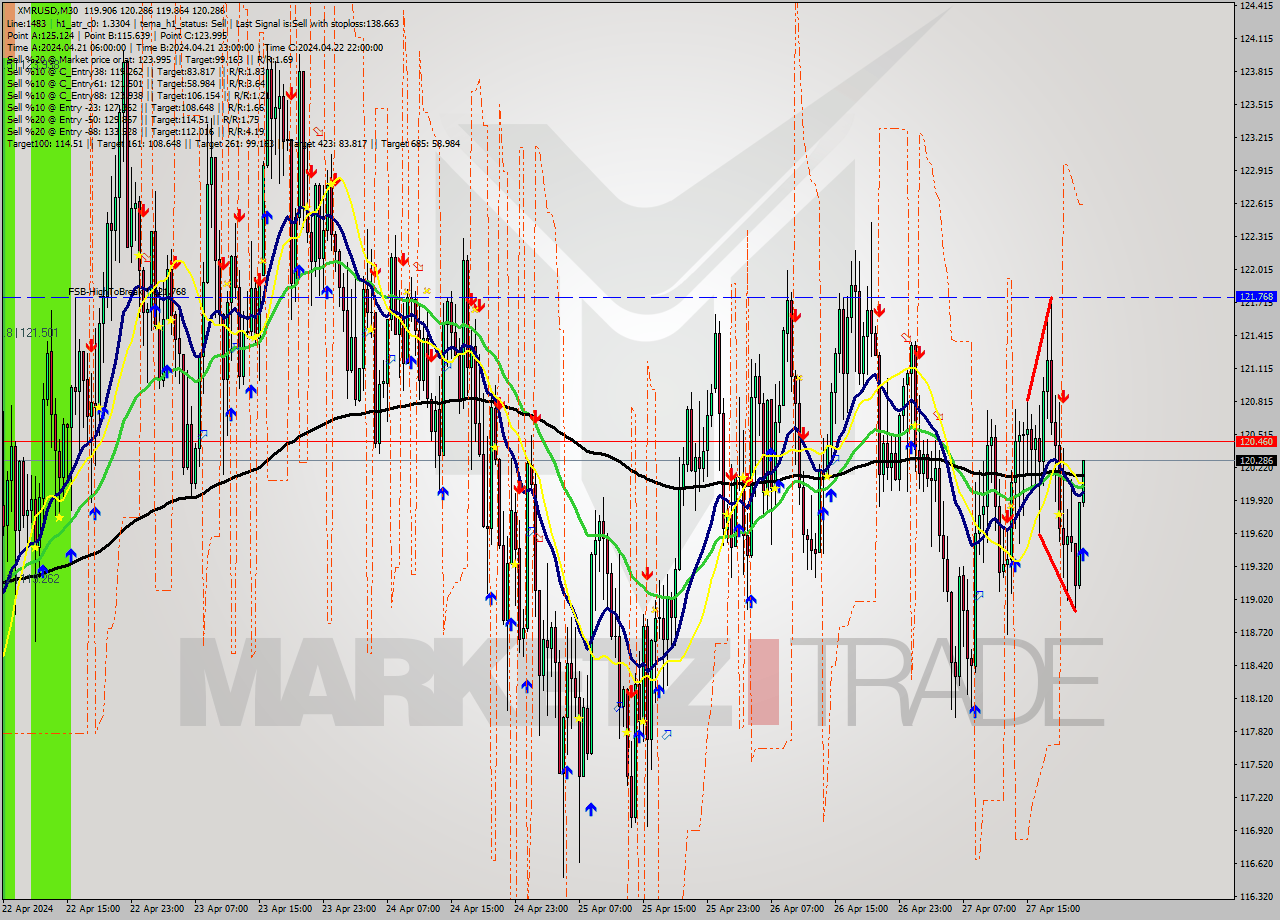
Task: Click the 118.120 price axis label
Action: (x=1256, y=699)
